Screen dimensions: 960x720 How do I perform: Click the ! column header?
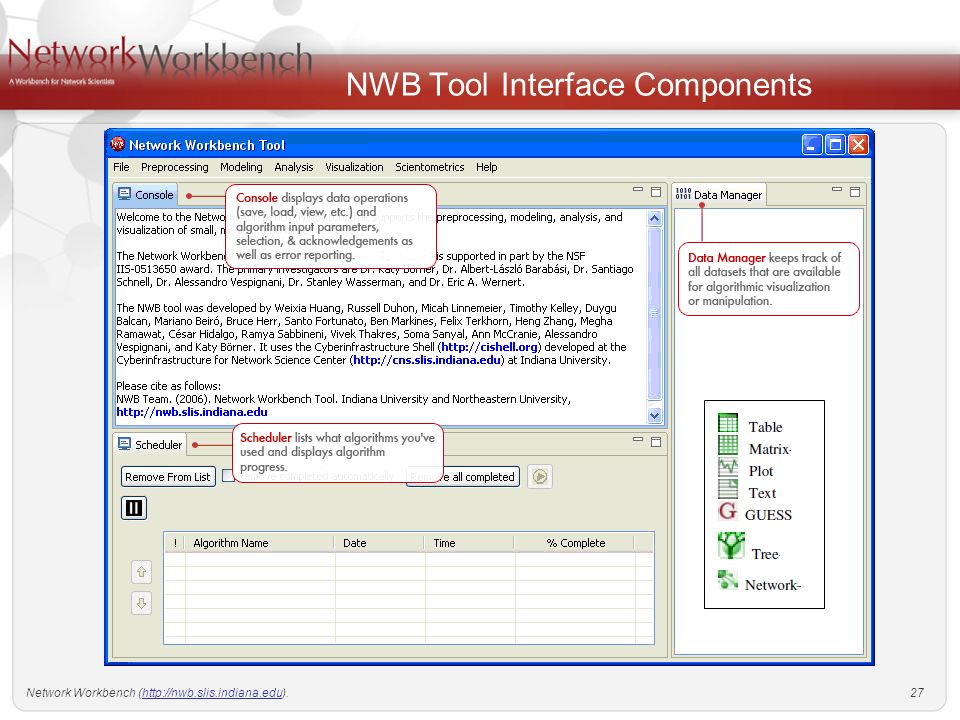(x=175, y=543)
